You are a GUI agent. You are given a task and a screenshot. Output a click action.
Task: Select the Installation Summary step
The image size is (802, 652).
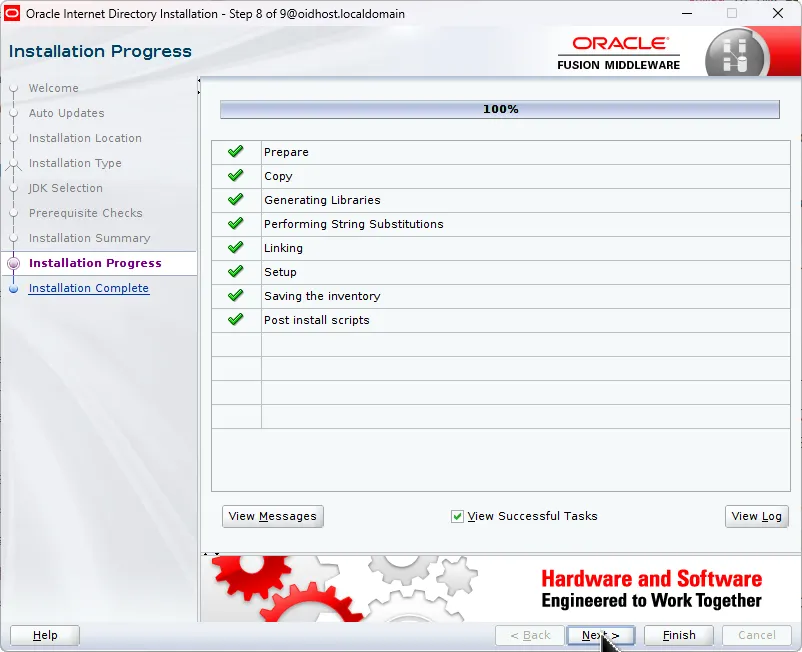click(90, 238)
